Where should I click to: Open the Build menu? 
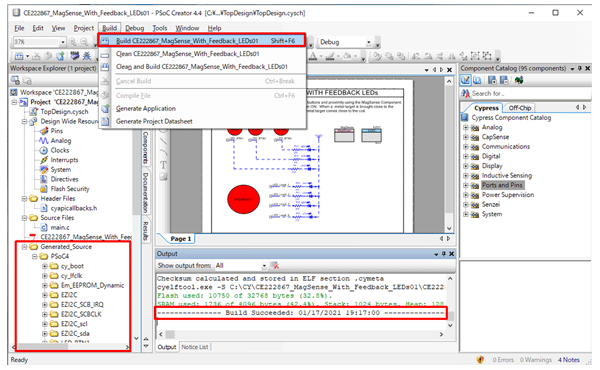pyautogui.click(x=109, y=28)
